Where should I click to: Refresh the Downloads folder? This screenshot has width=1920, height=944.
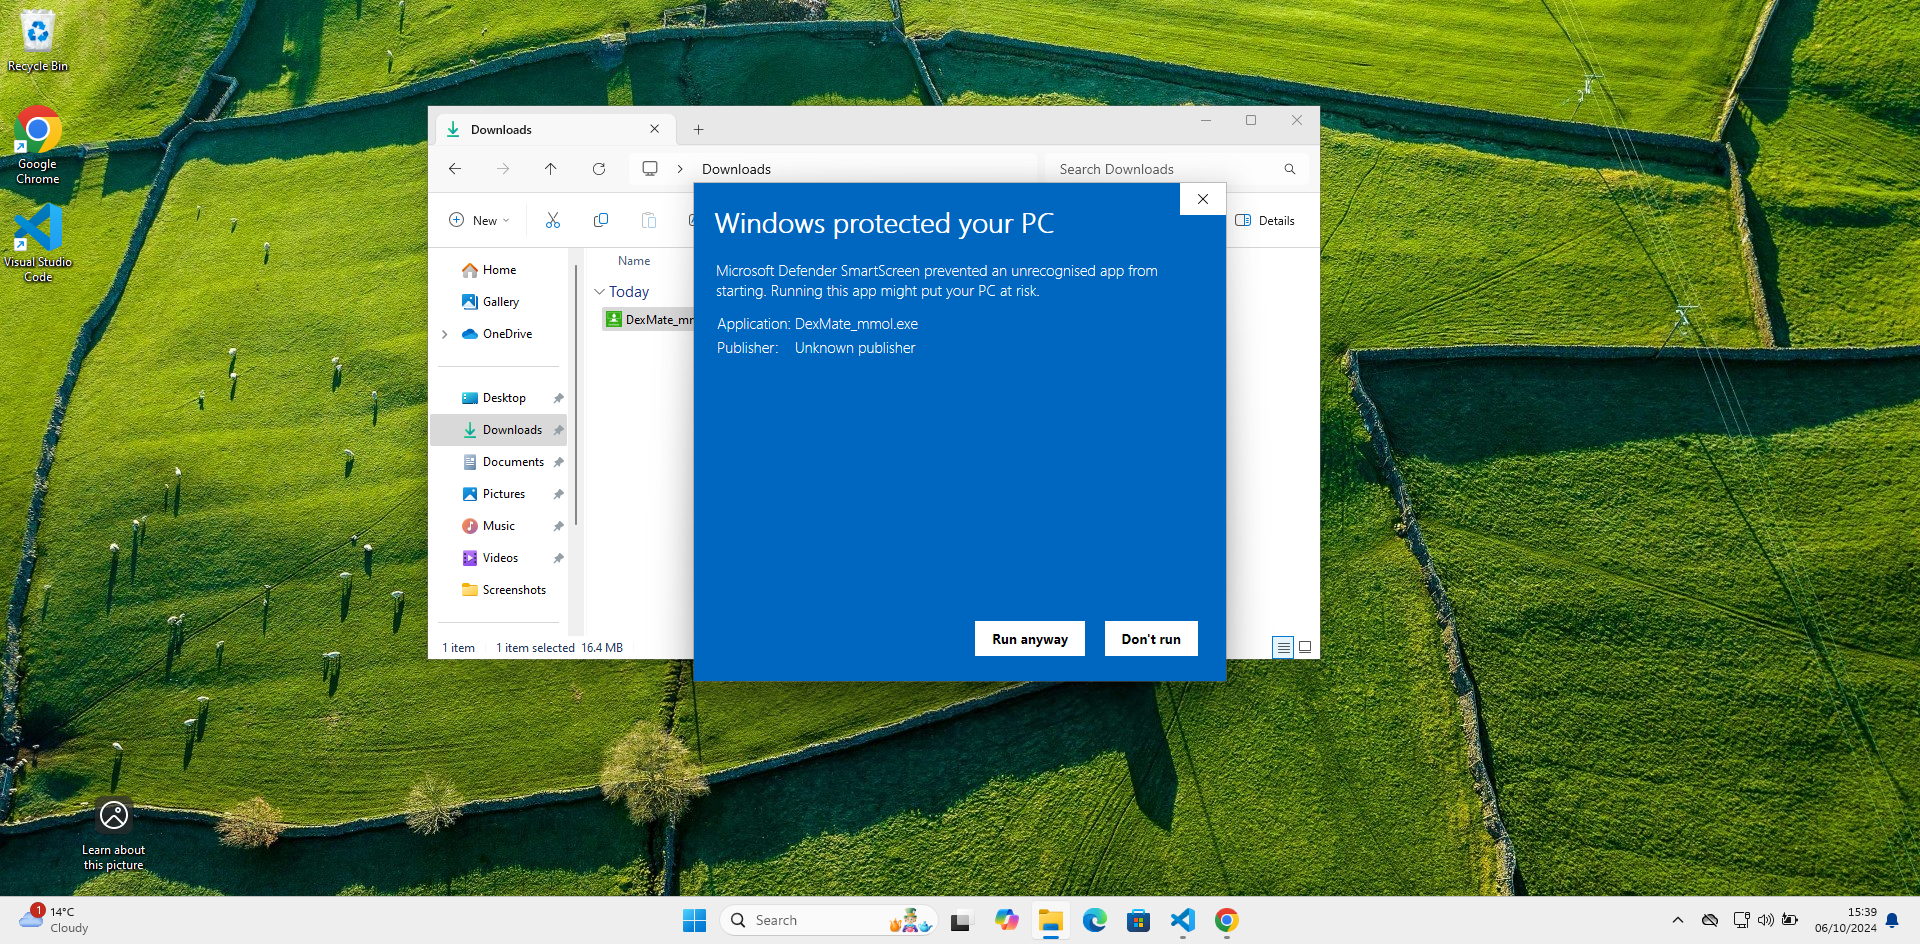(599, 169)
